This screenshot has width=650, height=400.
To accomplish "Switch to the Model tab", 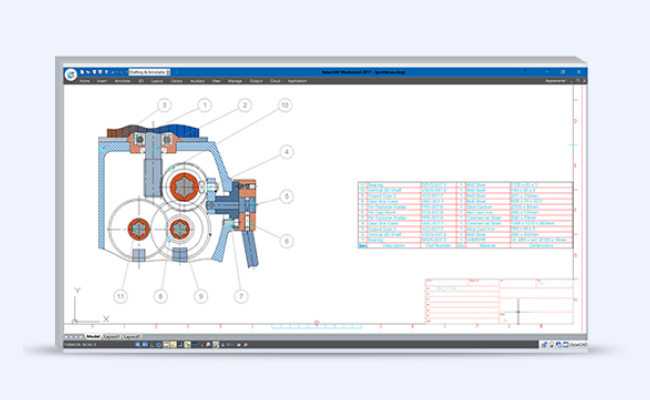I will [93, 336].
